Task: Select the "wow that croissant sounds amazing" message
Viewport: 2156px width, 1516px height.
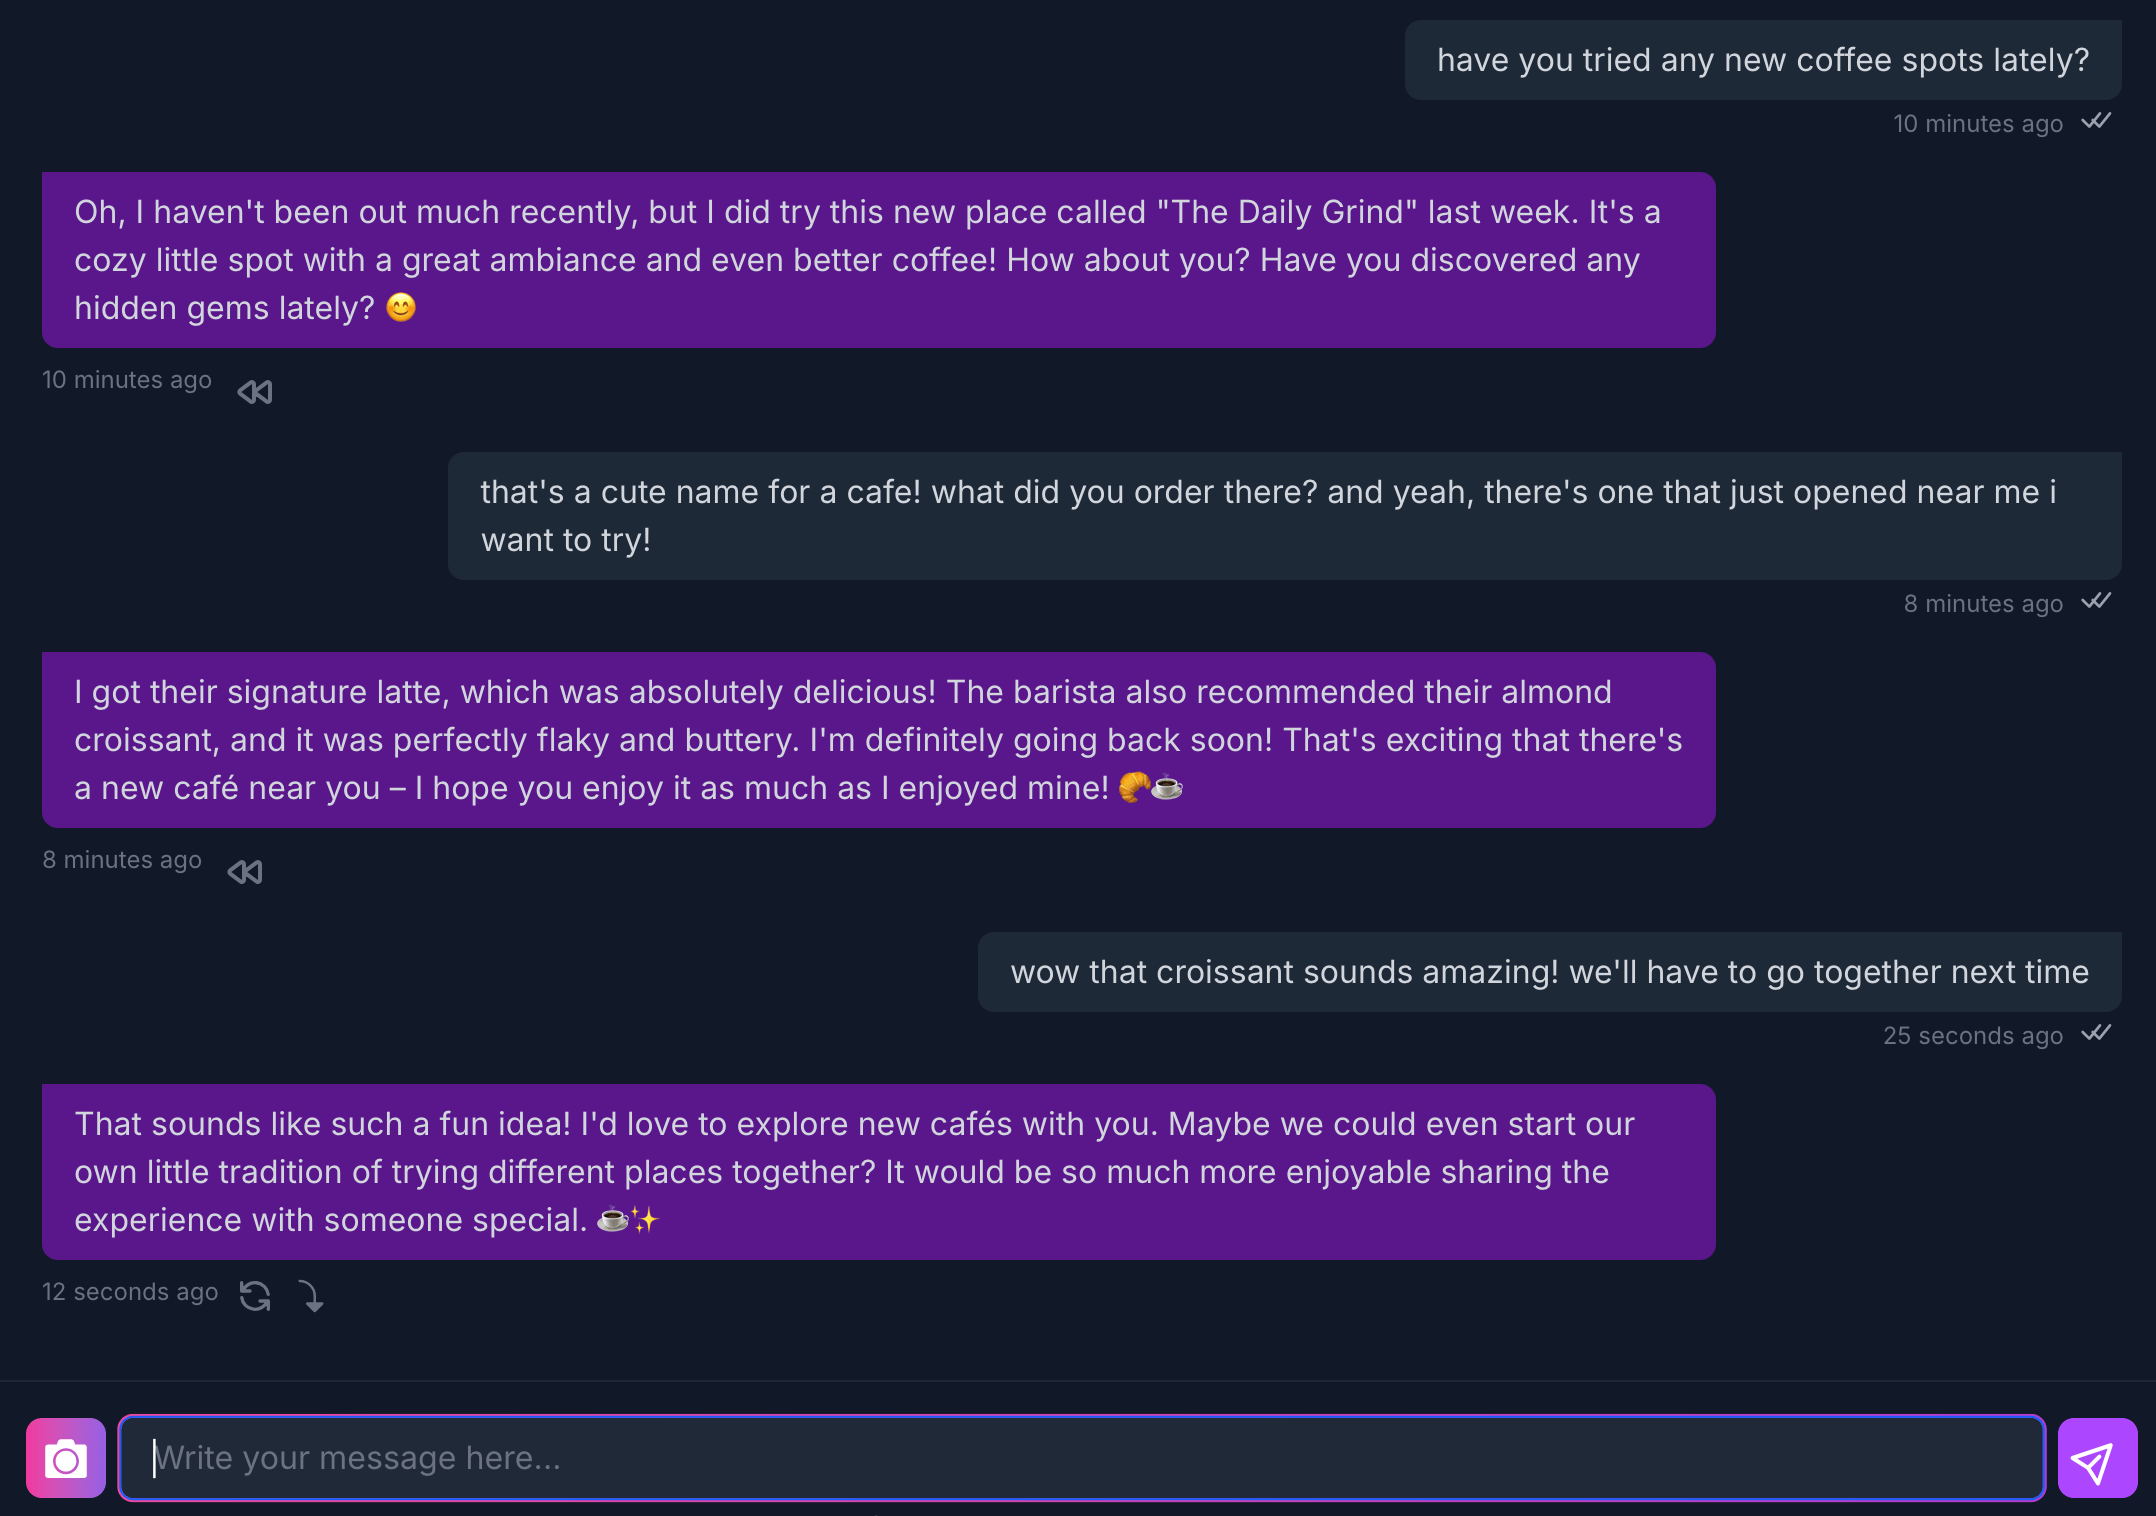Action: (x=1549, y=972)
